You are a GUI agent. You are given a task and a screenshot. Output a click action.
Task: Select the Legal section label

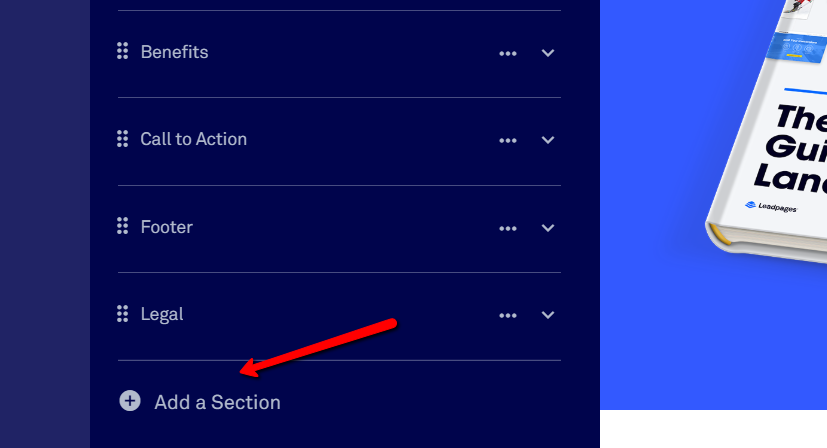161,314
